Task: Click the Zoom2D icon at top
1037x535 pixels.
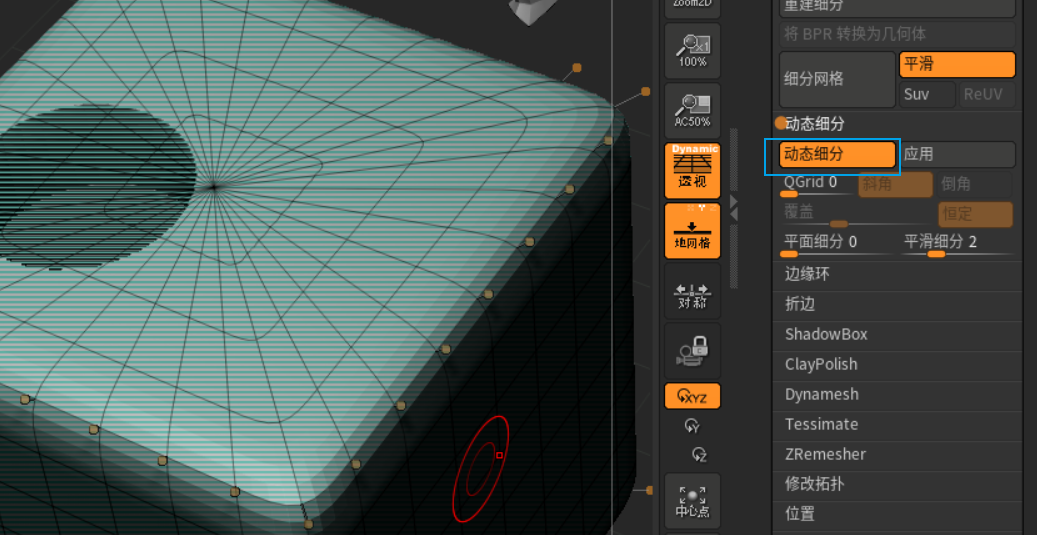Action: [692, 8]
